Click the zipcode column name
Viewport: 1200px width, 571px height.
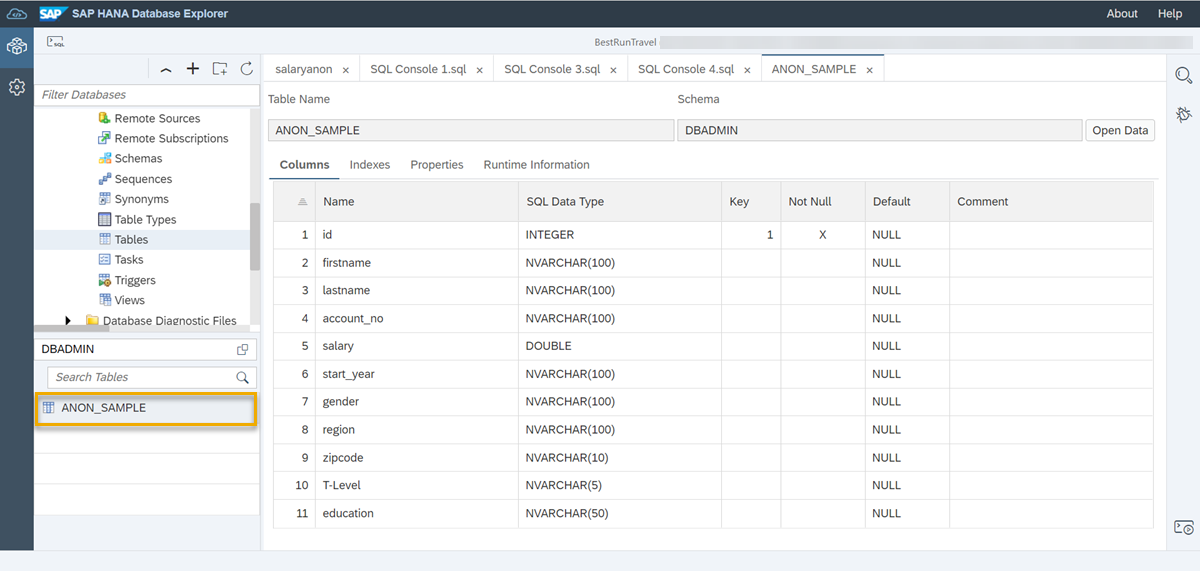point(343,457)
